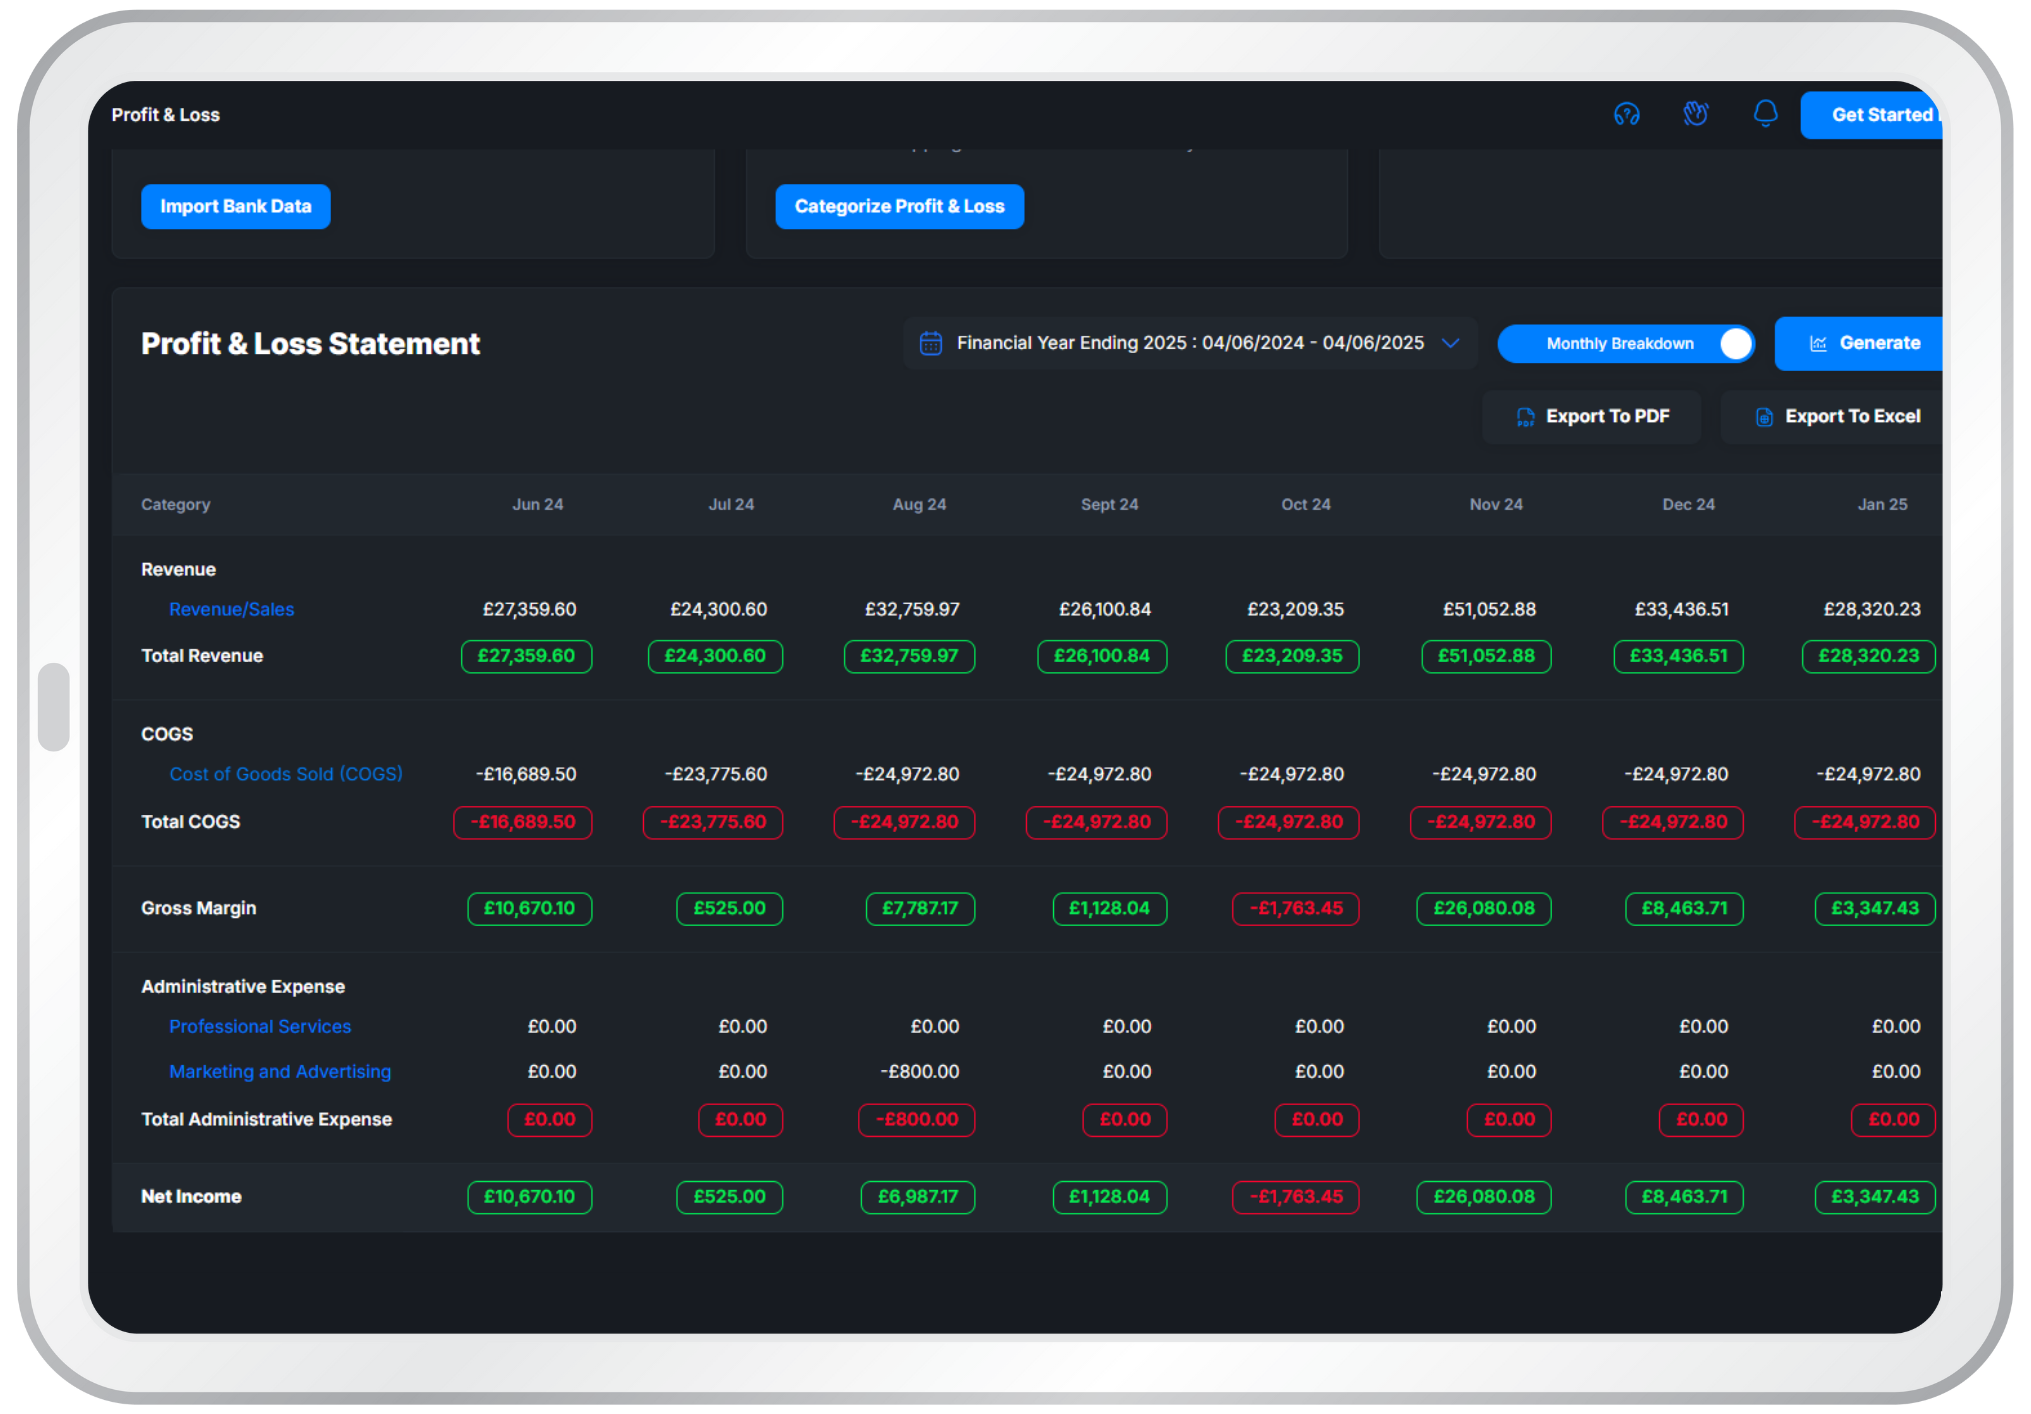Open the Professional Services link
The height and width of the screenshot is (1414, 2031).
coord(260,1026)
